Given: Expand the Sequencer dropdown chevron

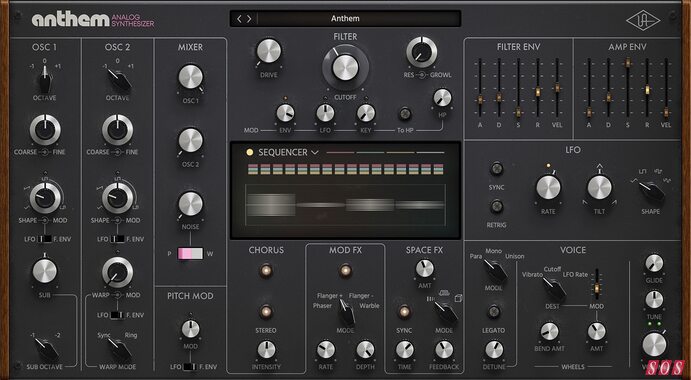Looking at the screenshot, I should coord(315,153).
